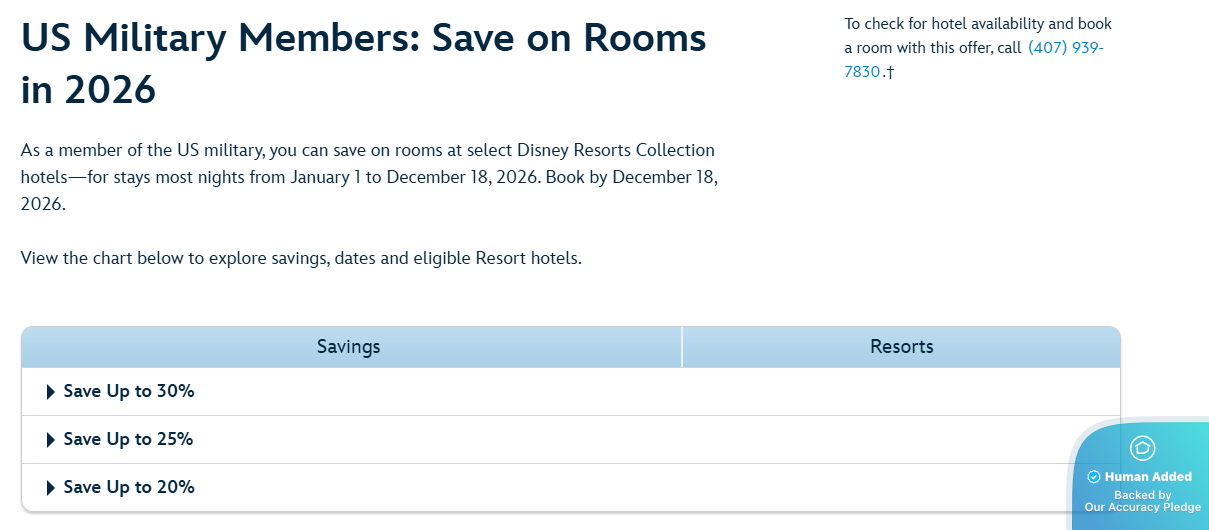This screenshot has width=1209, height=530.
Task: Click the "Human Added" badge label
Action: coord(1148,477)
